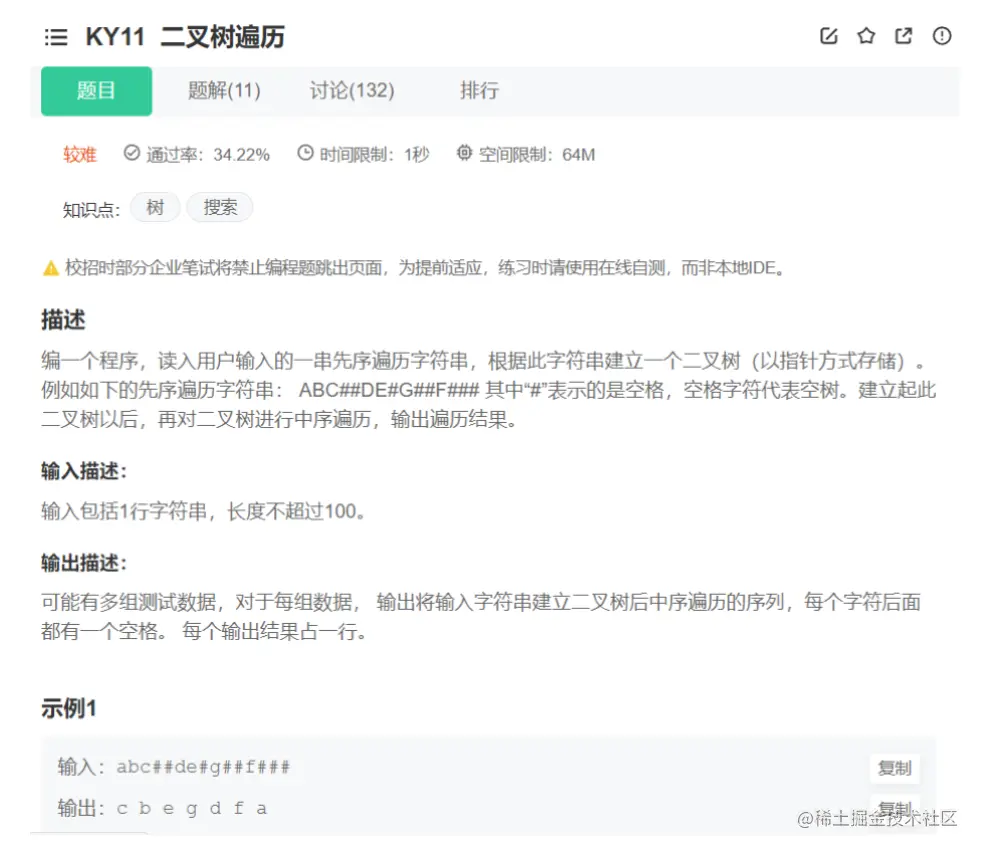
Task: Click the pass rate checkmark icon
Action: click(x=131, y=153)
